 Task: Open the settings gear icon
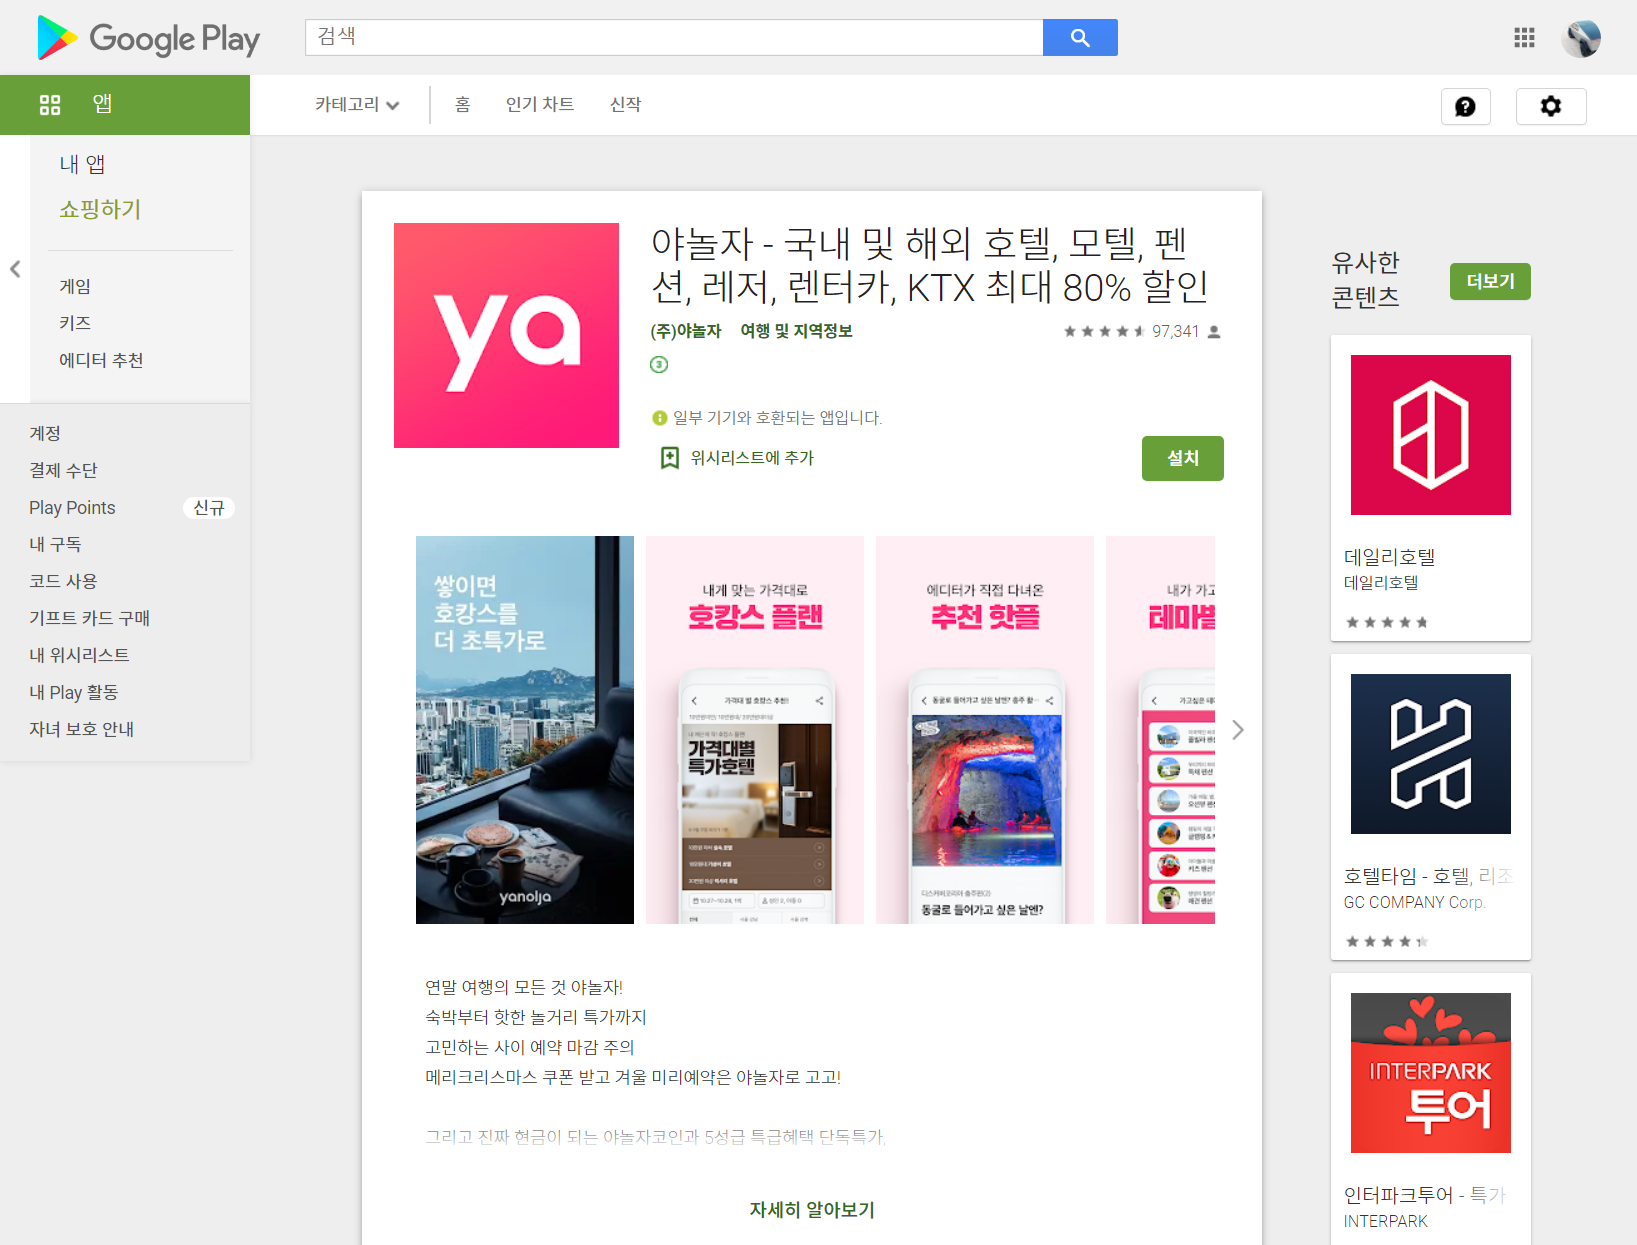[x=1551, y=107]
